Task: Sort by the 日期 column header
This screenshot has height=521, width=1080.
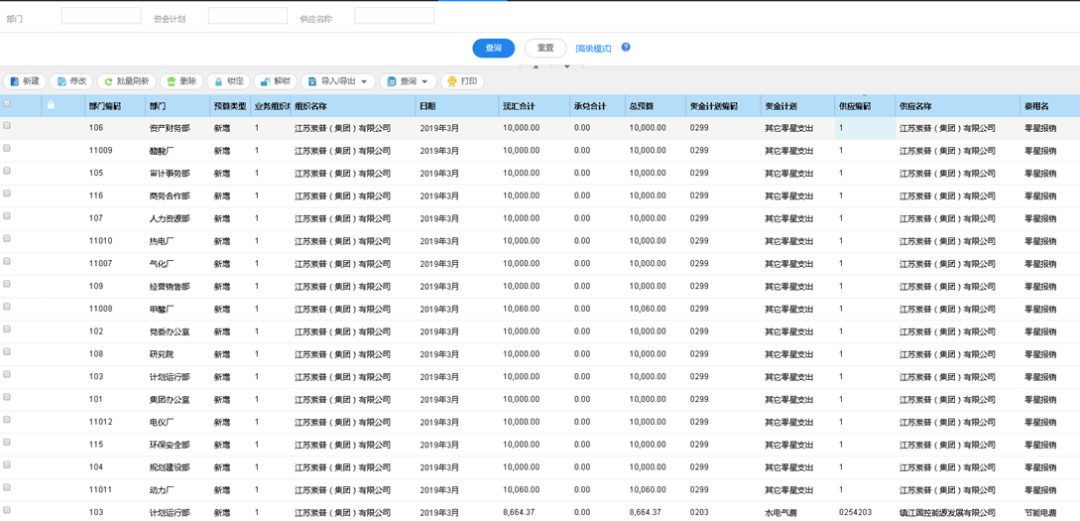Action: pyautogui.click(x=428, y=105)
